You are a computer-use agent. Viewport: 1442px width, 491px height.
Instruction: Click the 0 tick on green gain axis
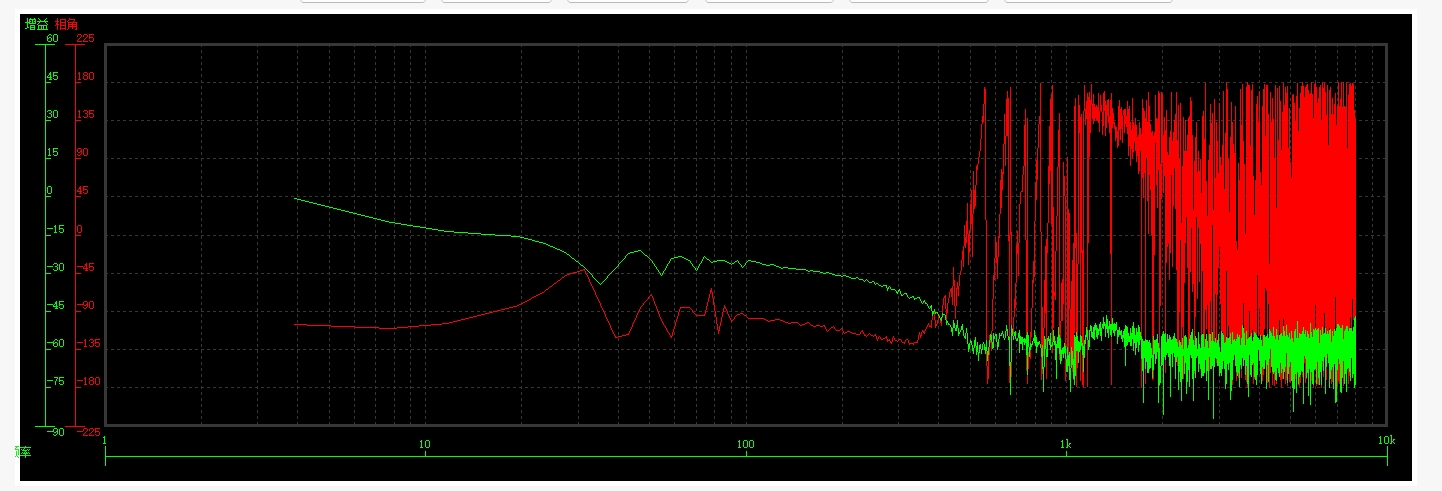point(50,191)
